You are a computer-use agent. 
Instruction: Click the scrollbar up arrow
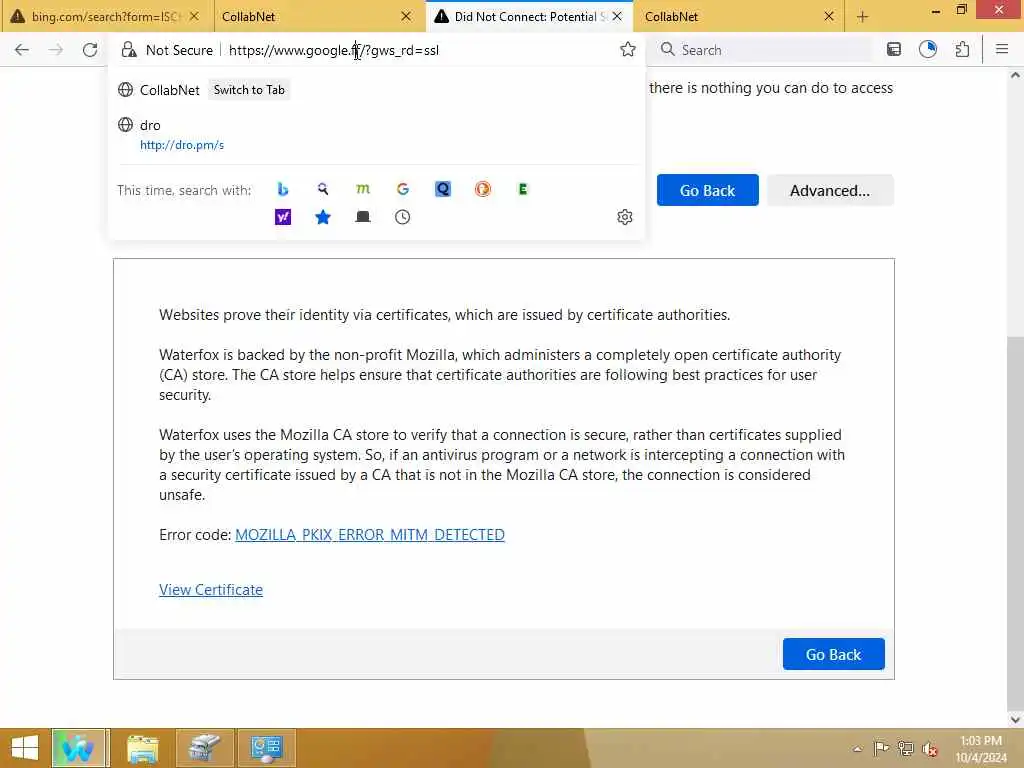(x=1015, y=75)
